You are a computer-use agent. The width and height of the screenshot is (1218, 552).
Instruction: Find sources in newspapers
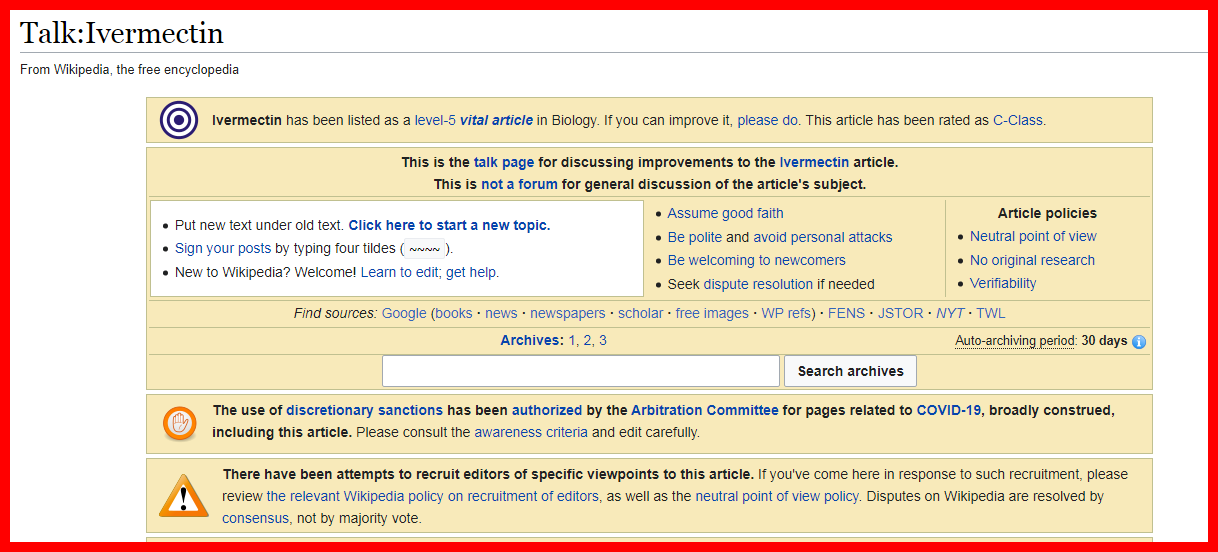tap(568, 313)
